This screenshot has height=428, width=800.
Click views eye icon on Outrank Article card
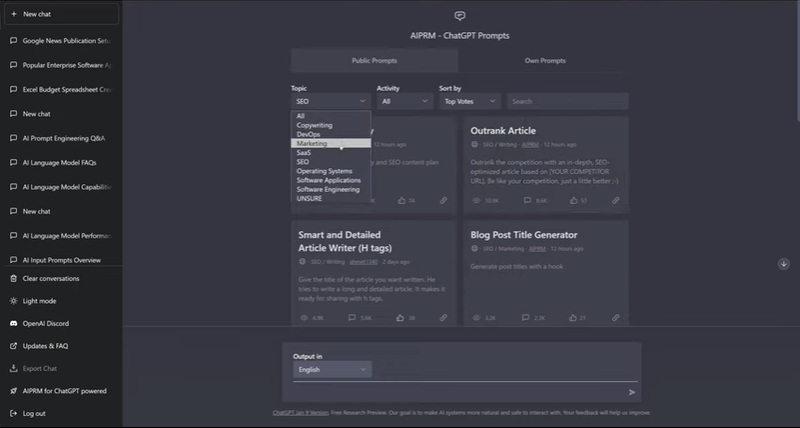coord(477,200)
